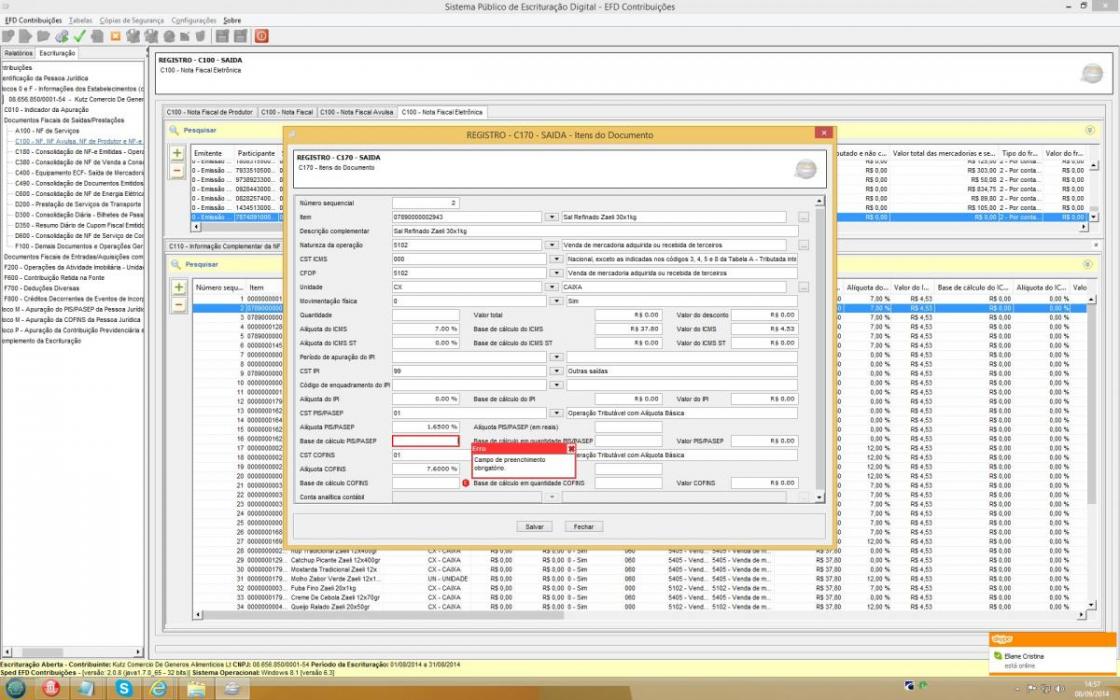Collapse the upper Pesquisar panel chevron
Screen dimensions: 1120x700
pyautogui.click(x=1089, y=131)
